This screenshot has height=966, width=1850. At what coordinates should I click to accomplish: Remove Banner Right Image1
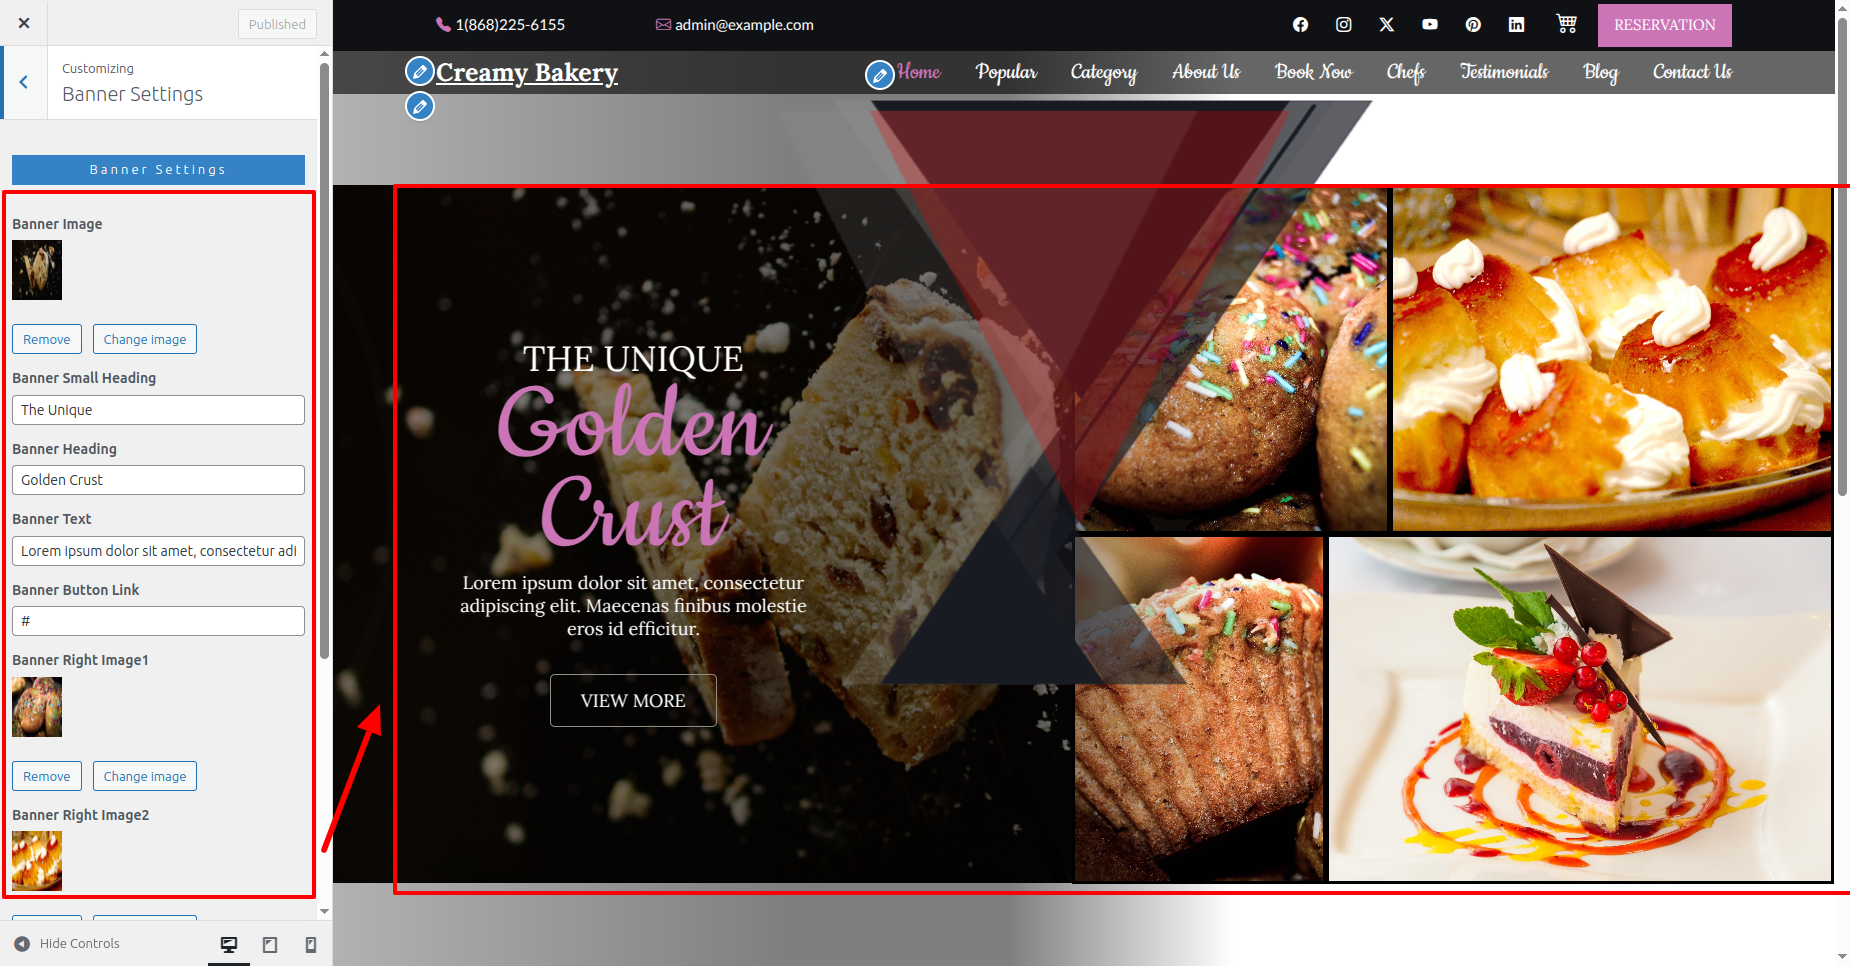(47, 776)
